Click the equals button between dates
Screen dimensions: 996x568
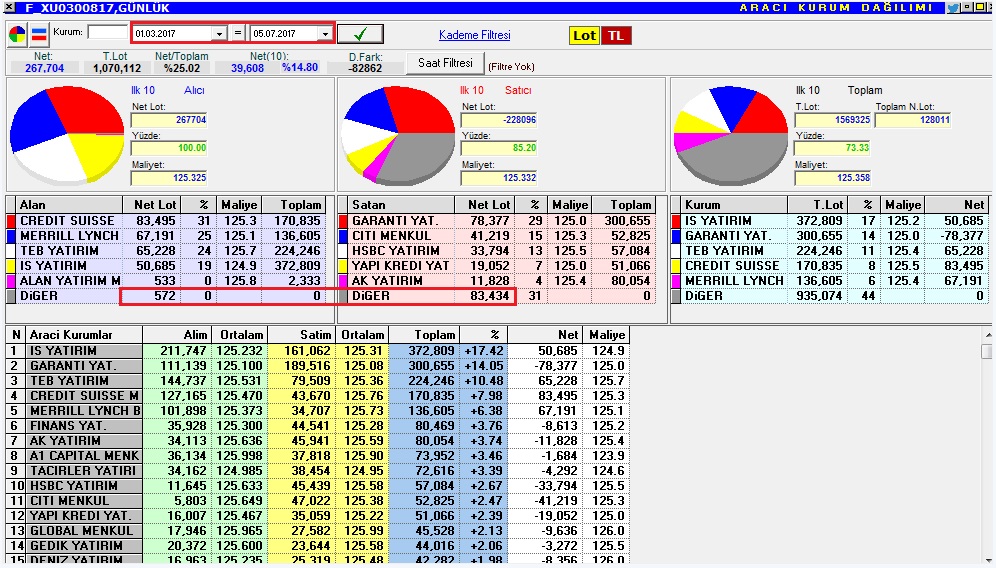coord(238,33)
